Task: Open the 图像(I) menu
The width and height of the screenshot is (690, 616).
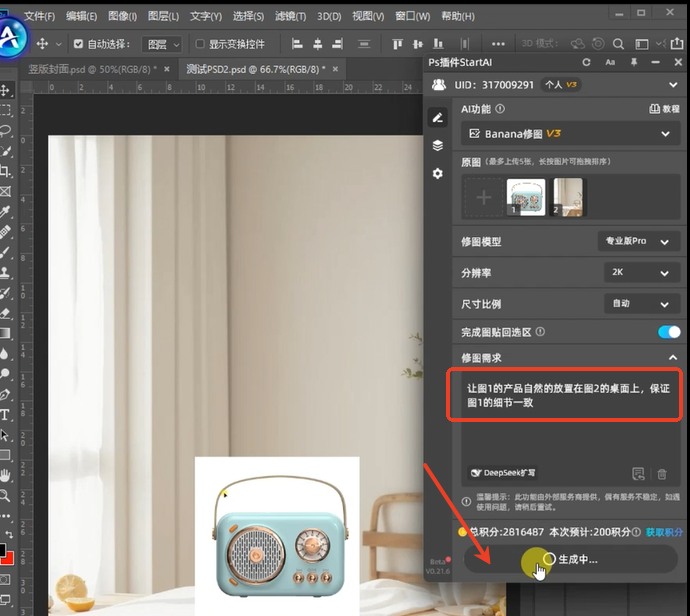Action: pyautogui.click(x=122, y=16)
